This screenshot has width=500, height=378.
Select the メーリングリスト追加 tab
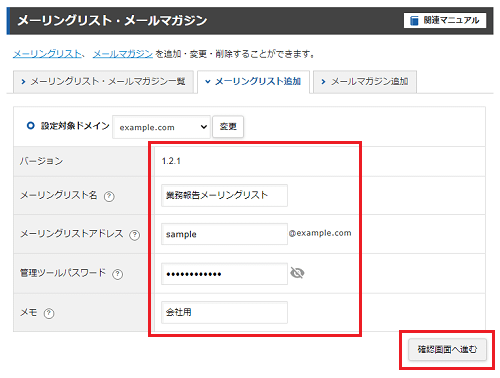tap(254, 82)
